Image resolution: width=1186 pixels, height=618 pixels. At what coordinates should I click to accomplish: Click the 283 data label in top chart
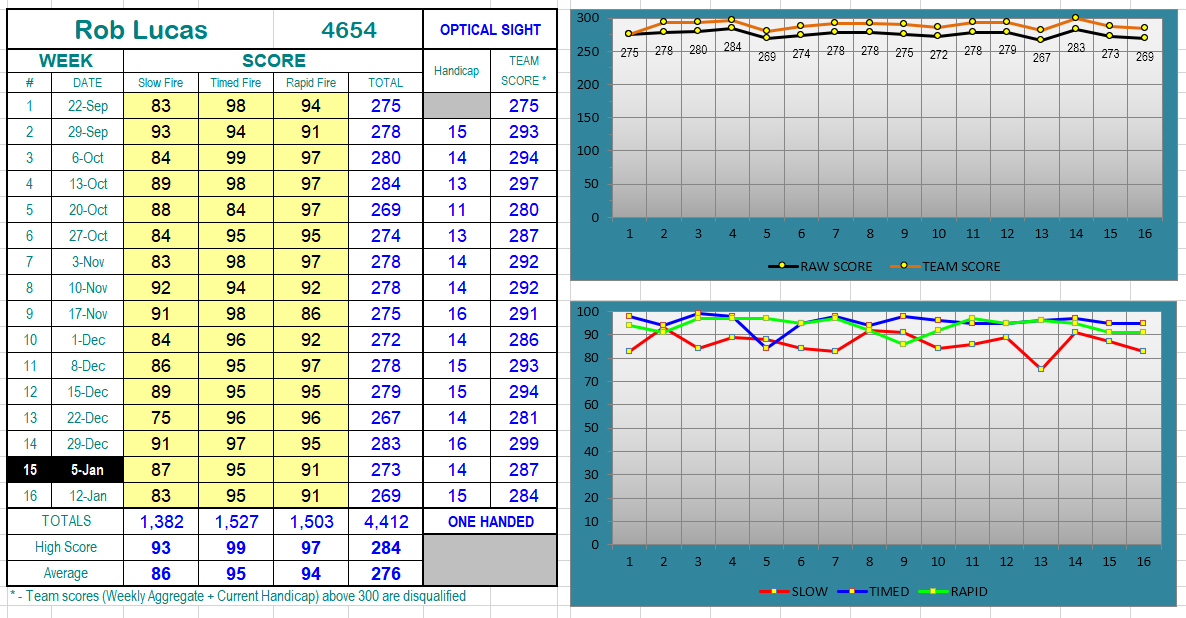click(1076, 47)
